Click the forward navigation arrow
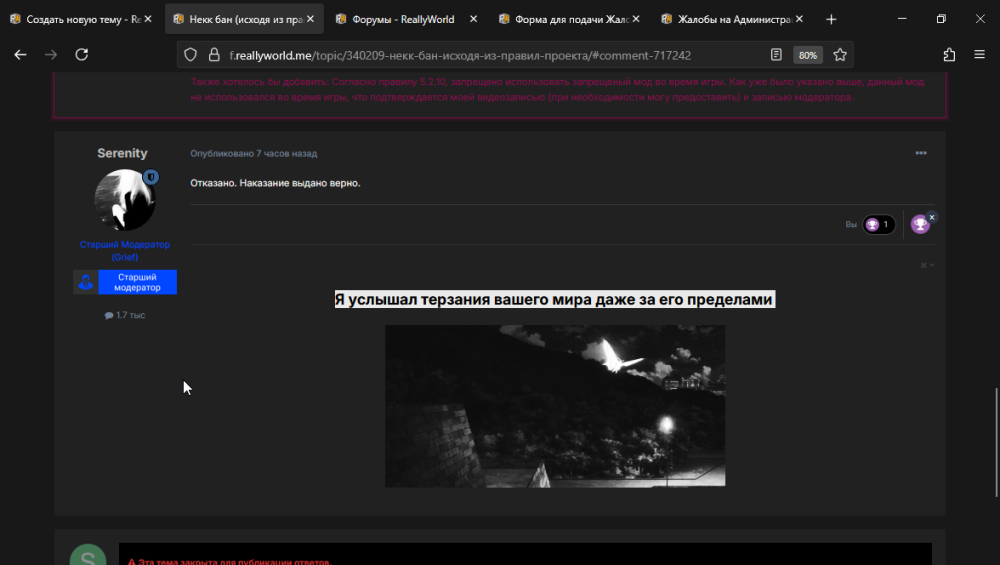1000x565 pixels. pos(51,55)
